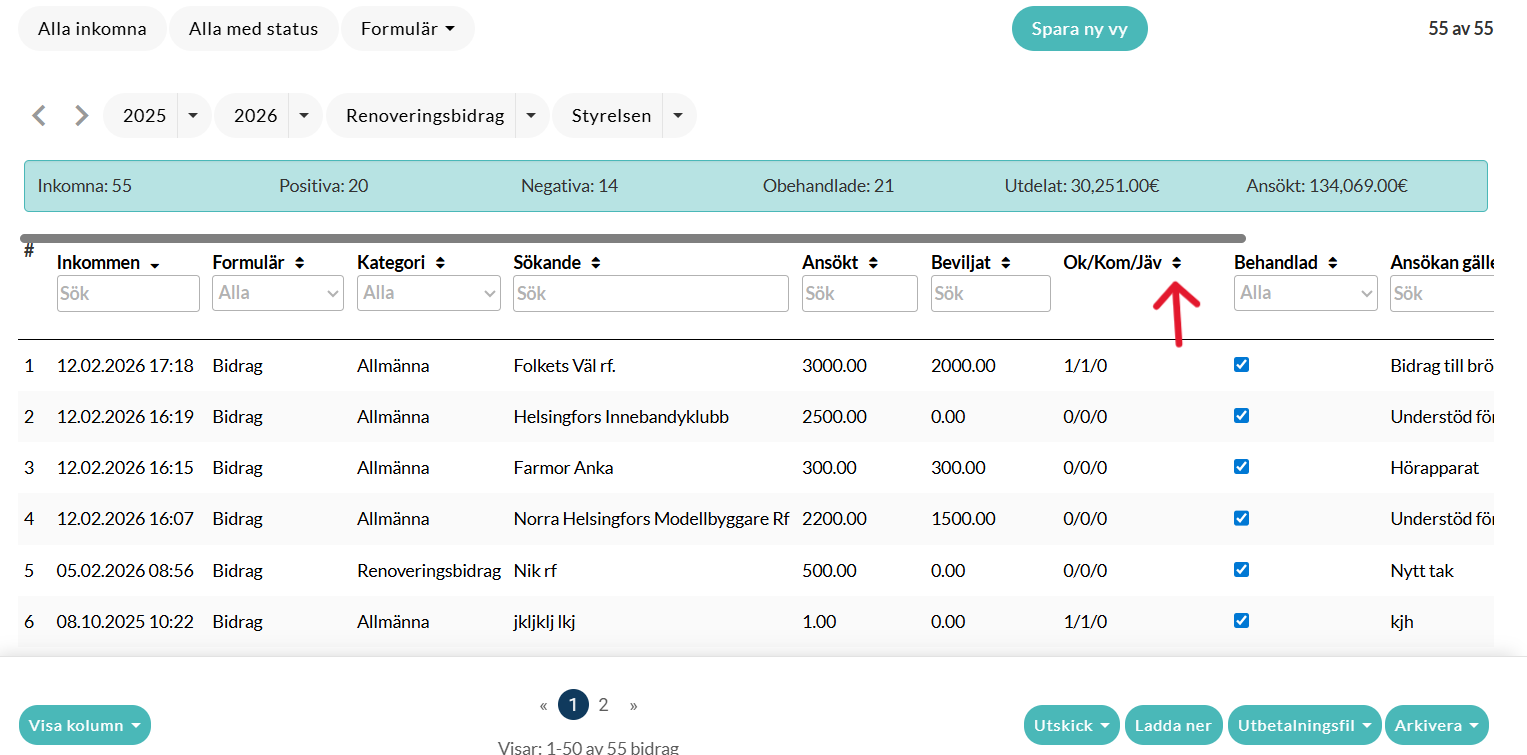Image resolution: width=1527 pixels, height=755 pixels.
Task: Click the Spara ny vy button
Action: (1079, 29)
